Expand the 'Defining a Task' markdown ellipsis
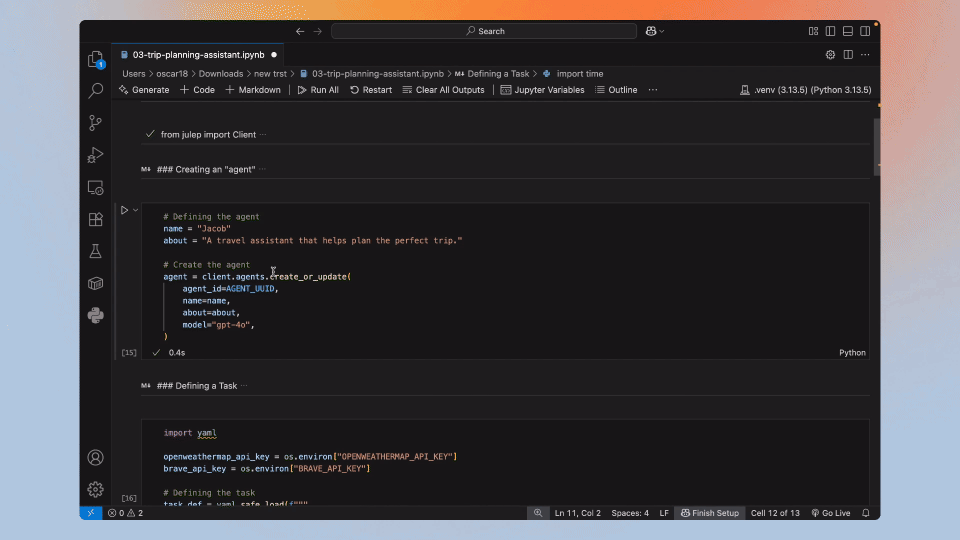960x540 pixels. point(244,386)
